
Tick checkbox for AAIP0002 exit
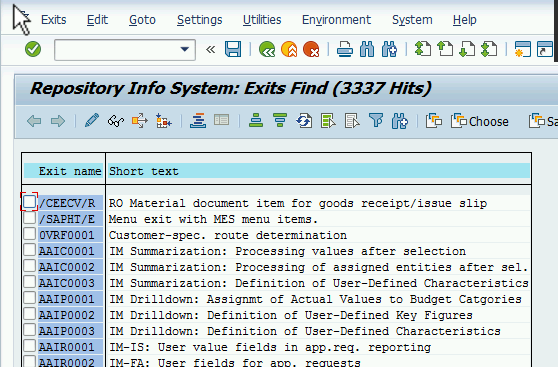click(x=29, y=314)
